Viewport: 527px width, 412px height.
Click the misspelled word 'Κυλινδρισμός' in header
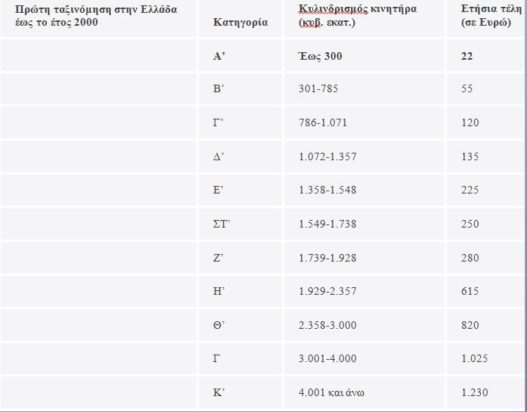coord(333,9)
